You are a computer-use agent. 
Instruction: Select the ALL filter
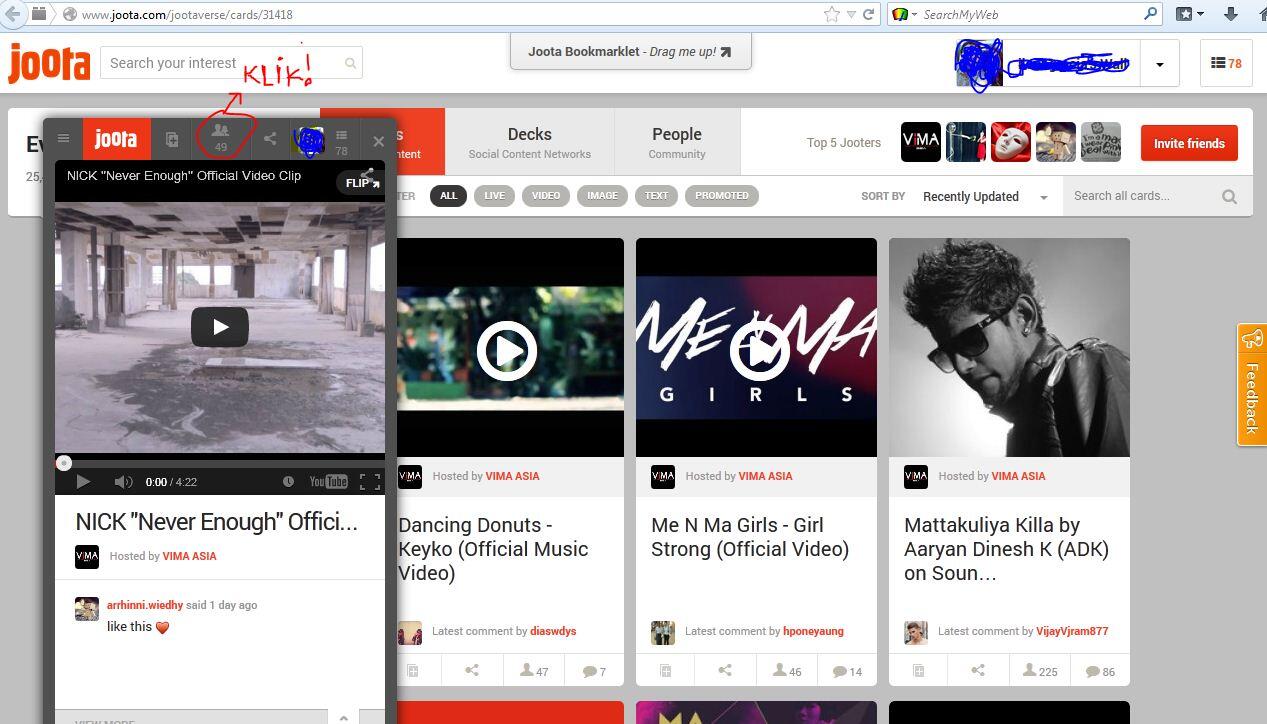pos(448,196)
